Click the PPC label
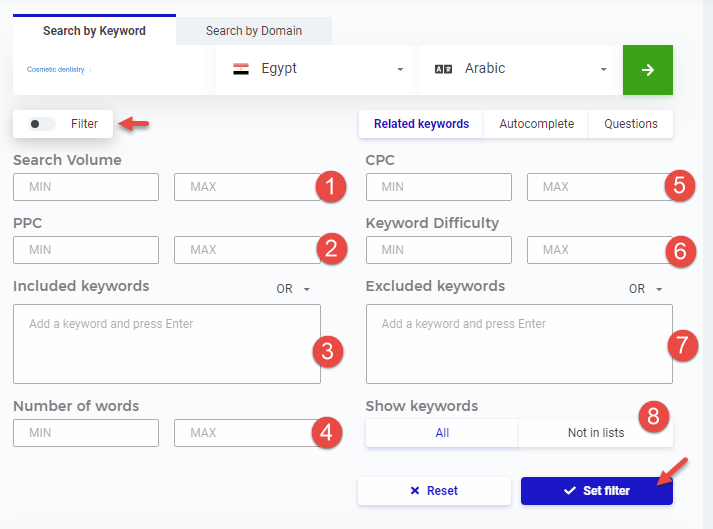 coord(27,223)
